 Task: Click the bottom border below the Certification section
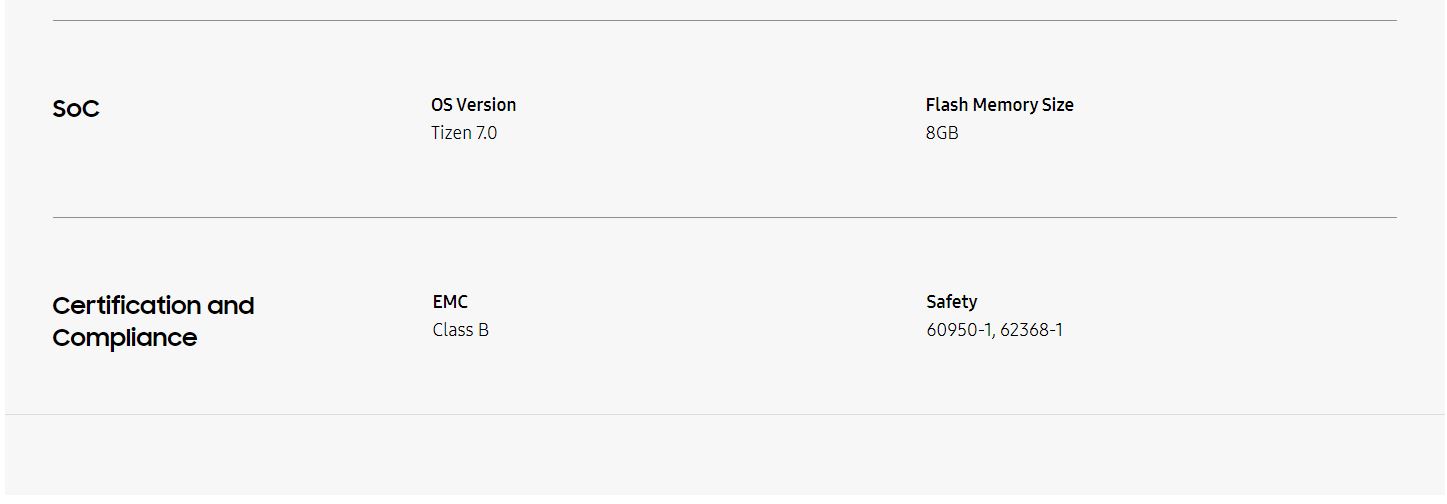click(724, 414)
